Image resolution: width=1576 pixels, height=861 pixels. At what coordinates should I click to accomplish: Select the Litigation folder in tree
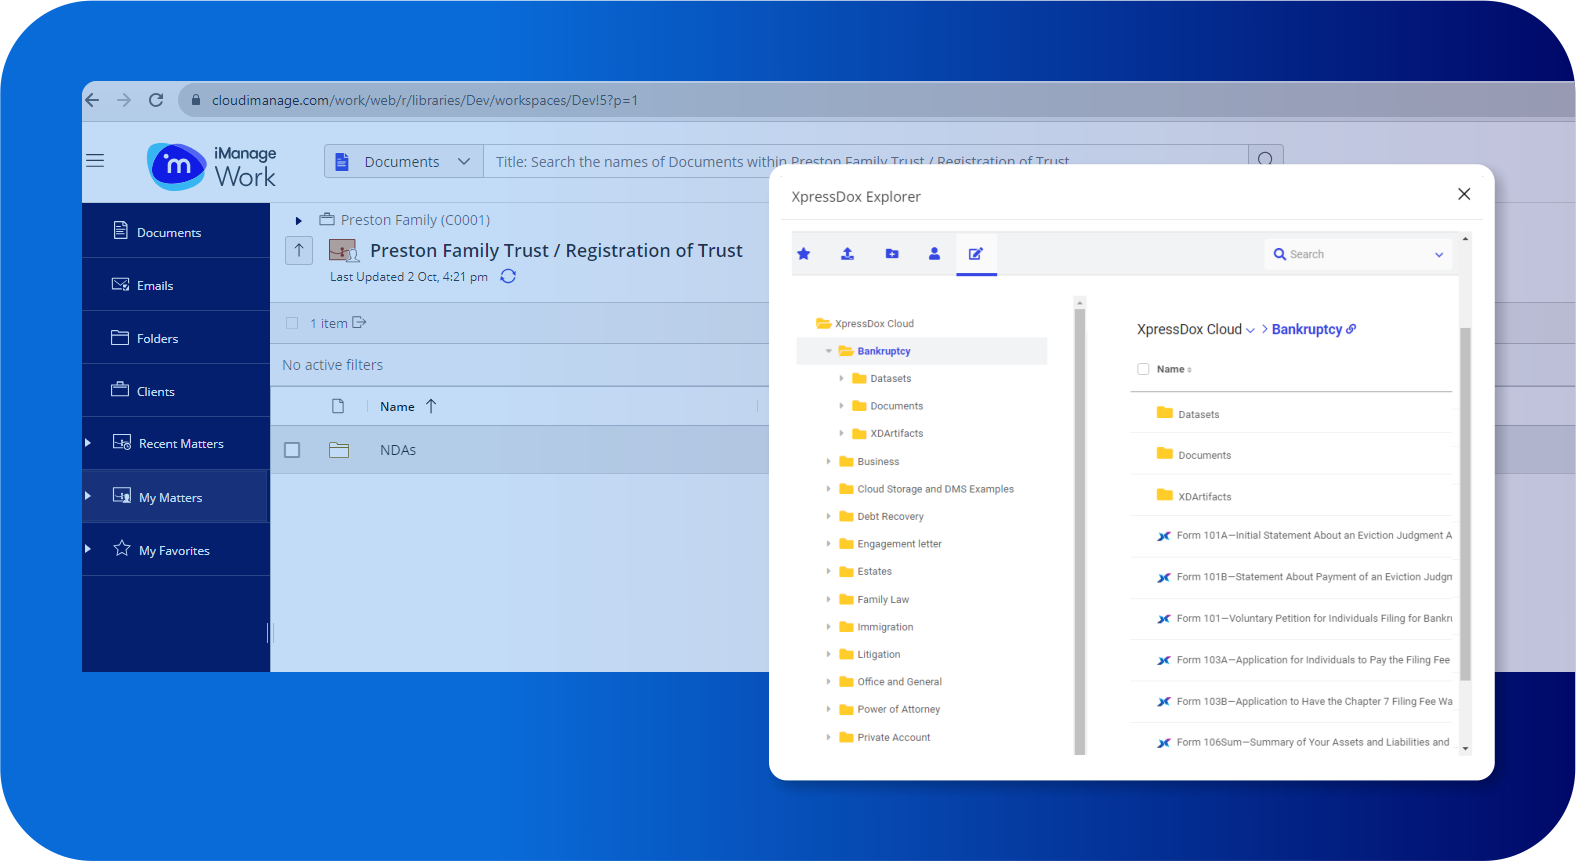[x=879, y=655]
